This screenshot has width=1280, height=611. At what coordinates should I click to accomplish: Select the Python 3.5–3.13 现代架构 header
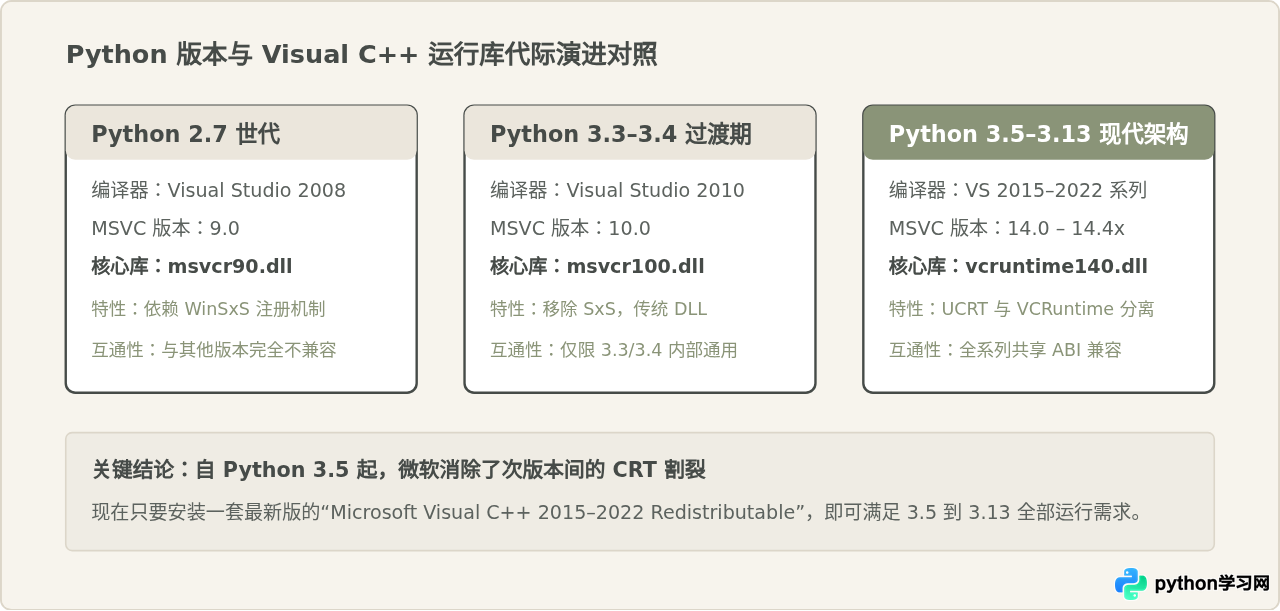(1039, 132)
